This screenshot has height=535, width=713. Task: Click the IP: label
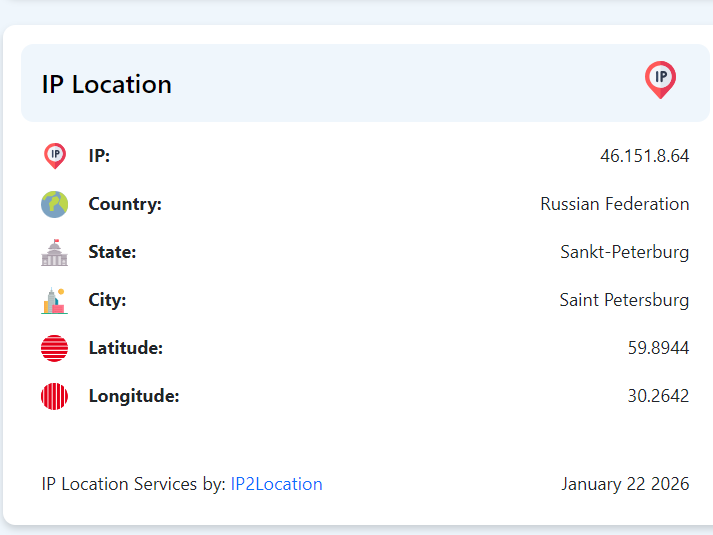[x=99, y=156]
